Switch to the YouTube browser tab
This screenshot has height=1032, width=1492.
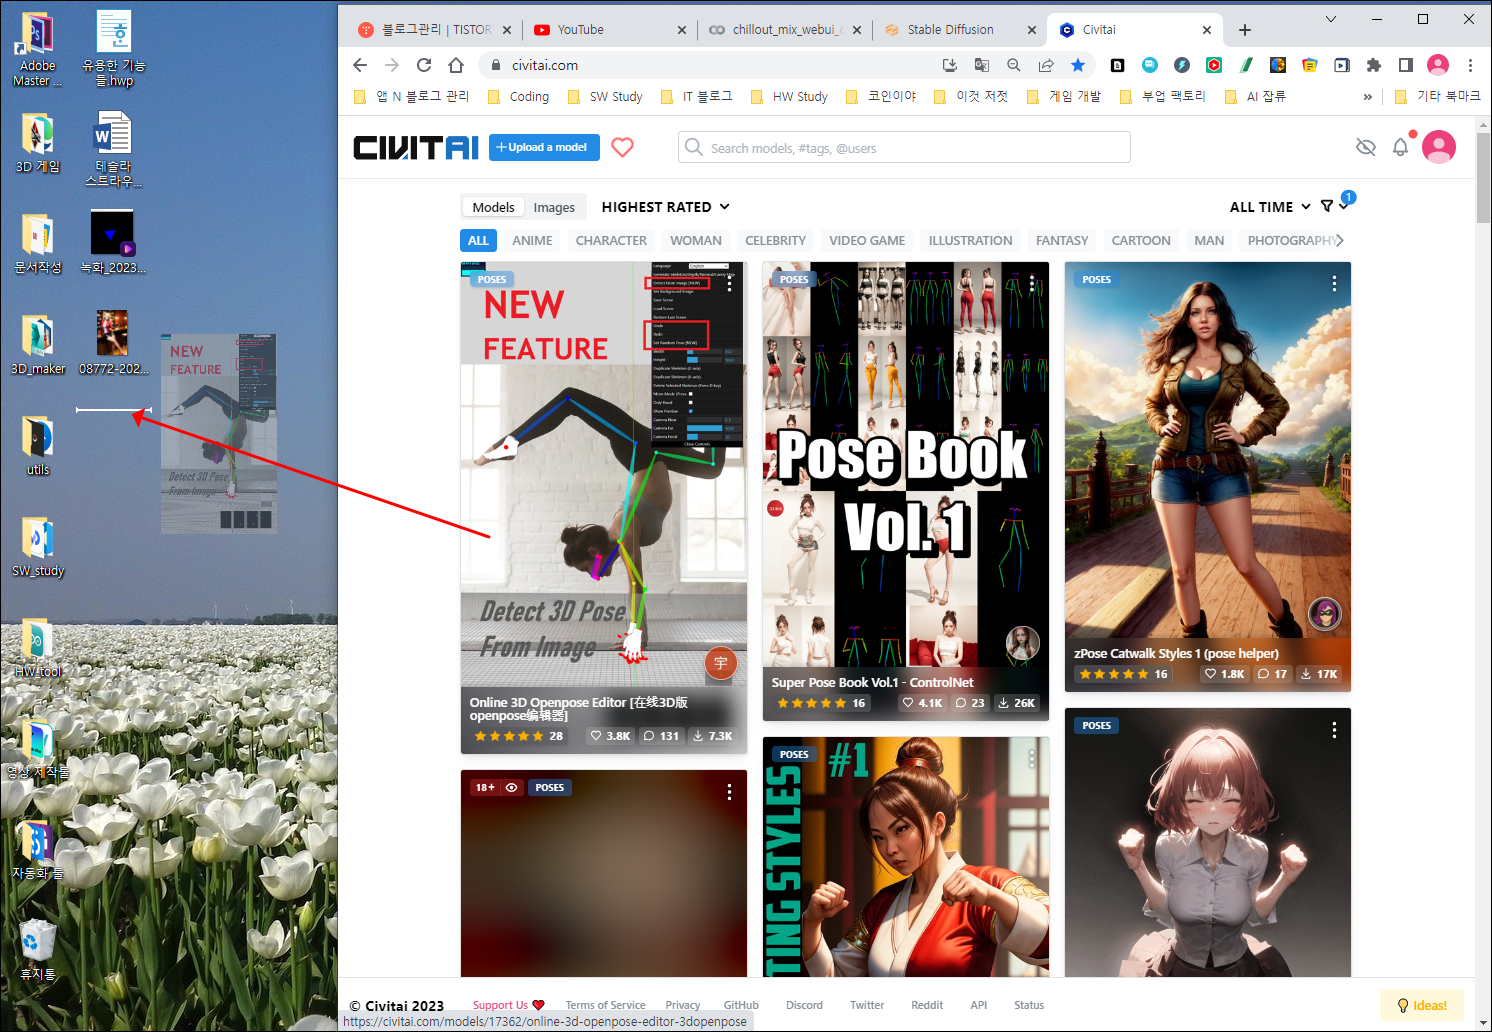(x=610, y=30)
